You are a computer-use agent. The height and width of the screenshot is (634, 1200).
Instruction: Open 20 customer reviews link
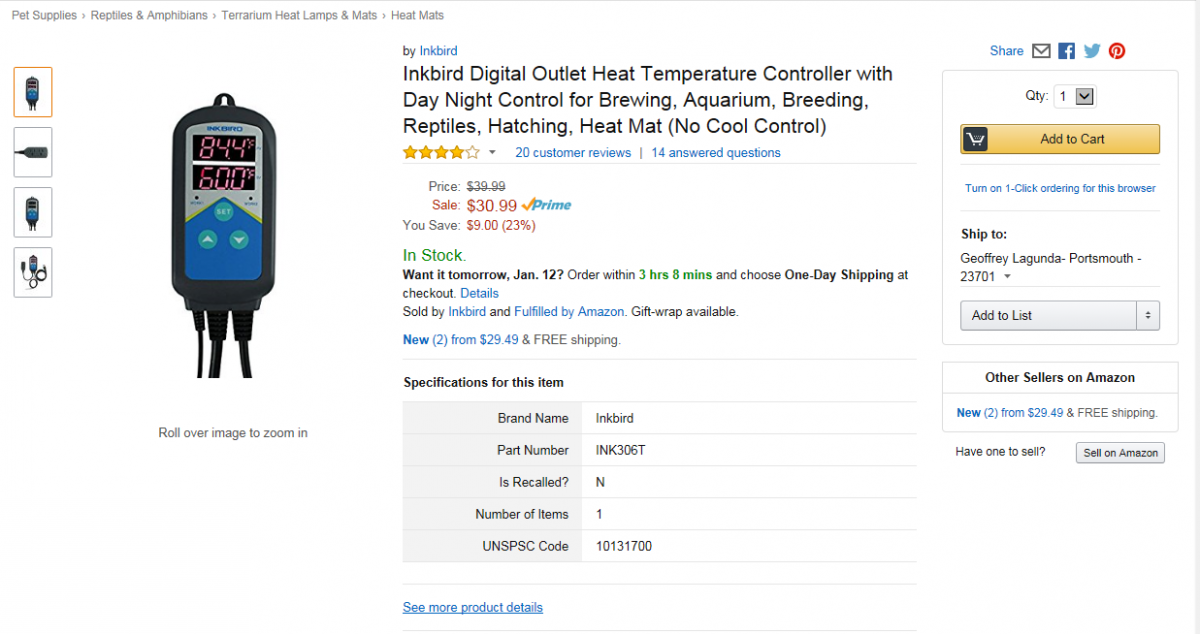(x=573, y=153)
